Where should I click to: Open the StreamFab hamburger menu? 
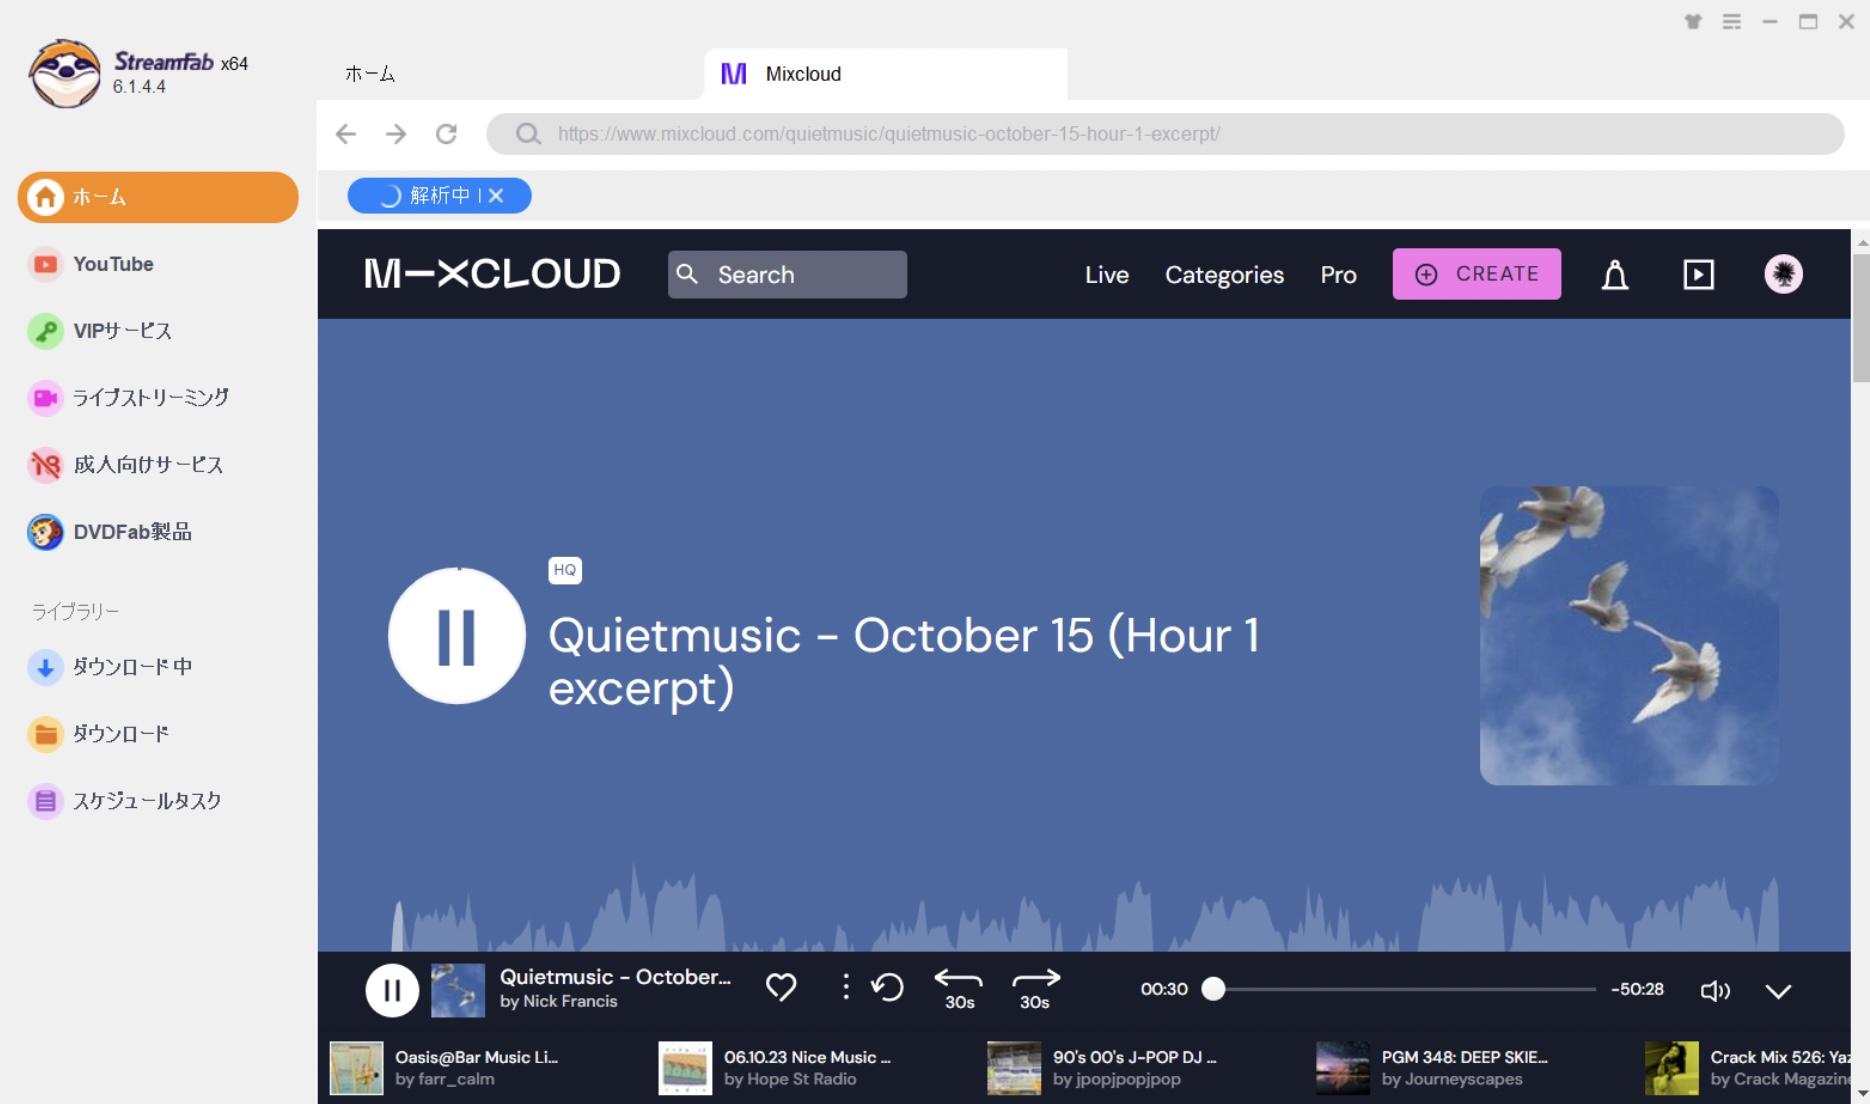coord(1731,21)
